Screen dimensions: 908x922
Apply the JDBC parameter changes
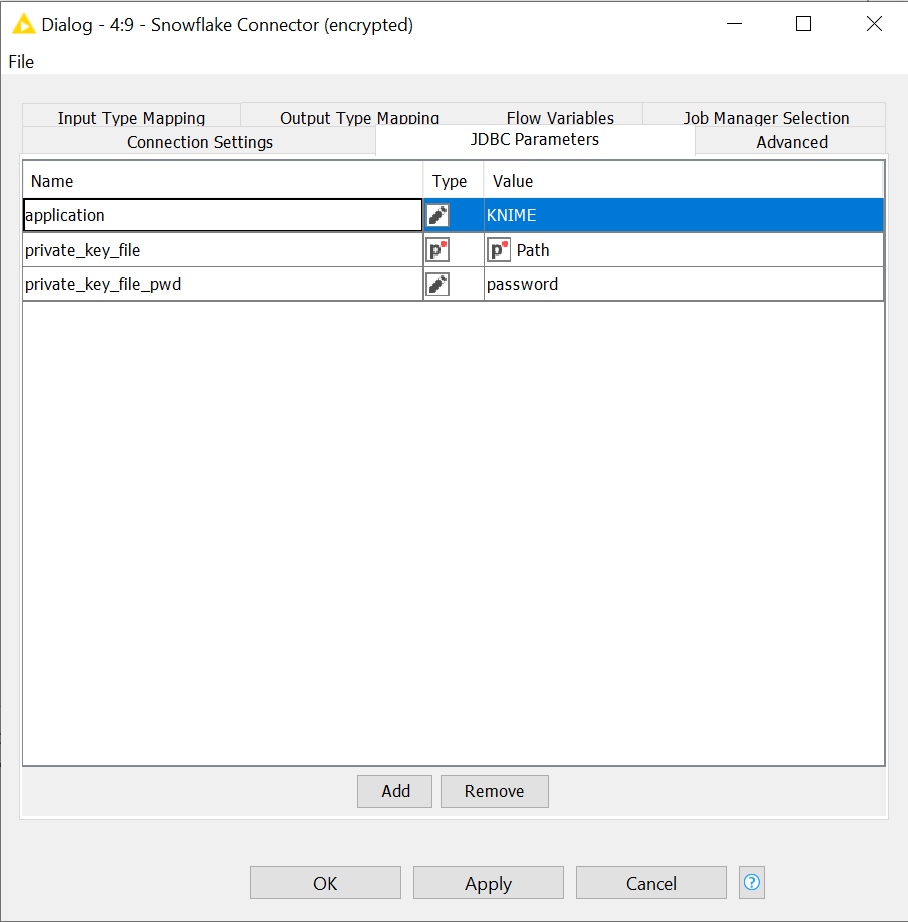tap(488, 883)
